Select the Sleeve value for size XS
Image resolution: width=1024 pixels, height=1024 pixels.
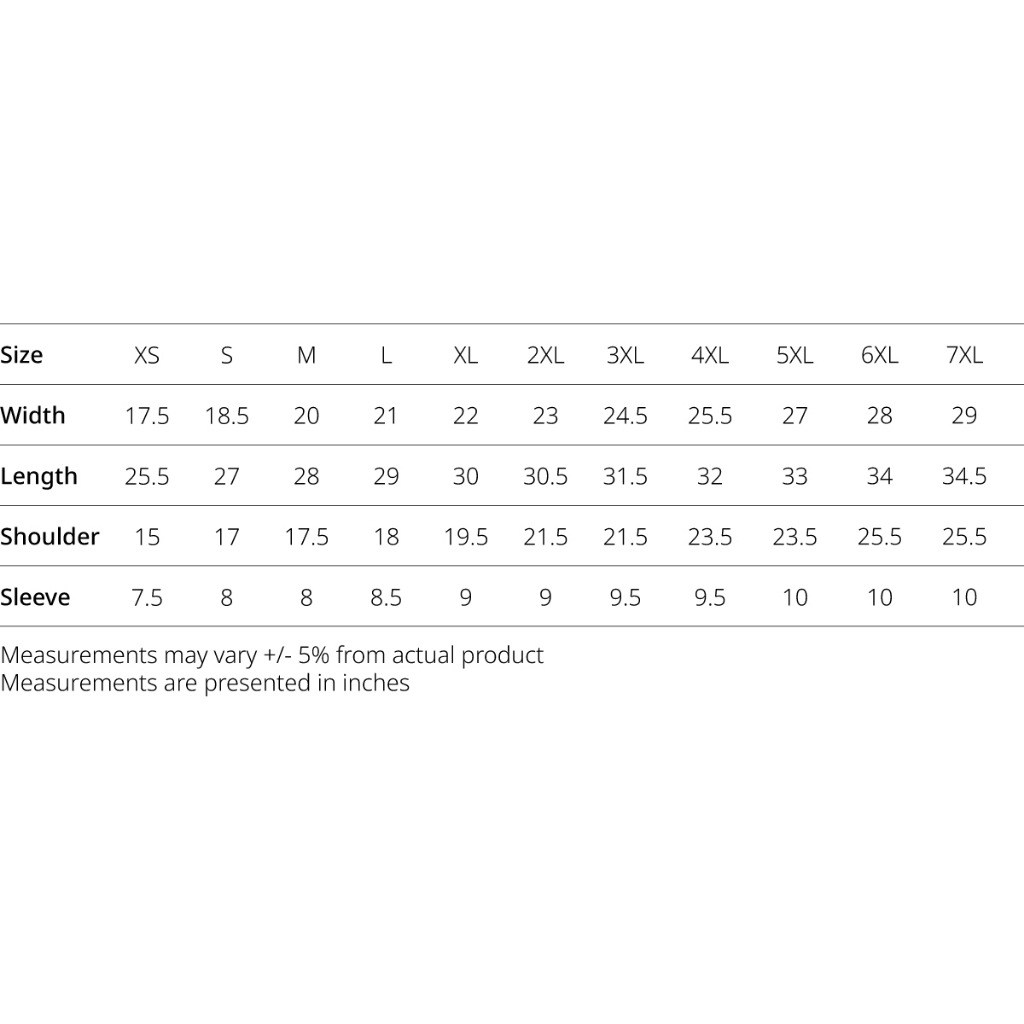(x=147, y=597)
